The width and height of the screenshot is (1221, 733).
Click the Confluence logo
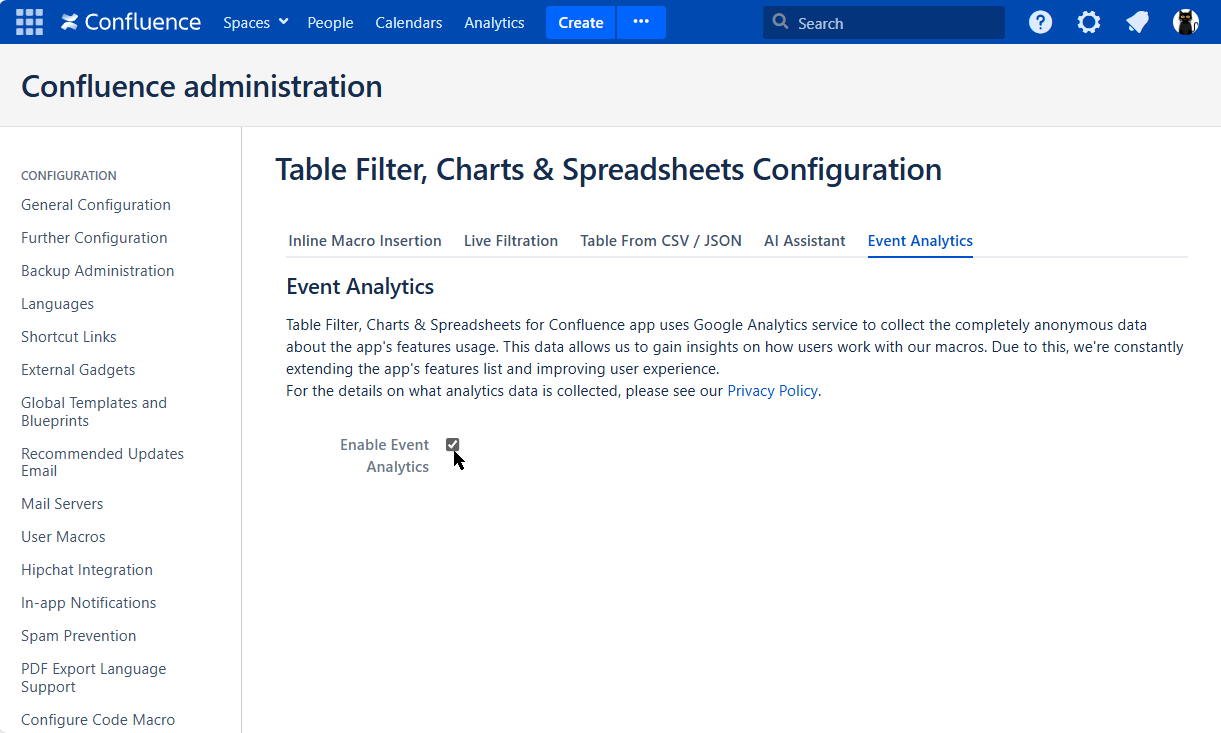[x=131, y=22]
